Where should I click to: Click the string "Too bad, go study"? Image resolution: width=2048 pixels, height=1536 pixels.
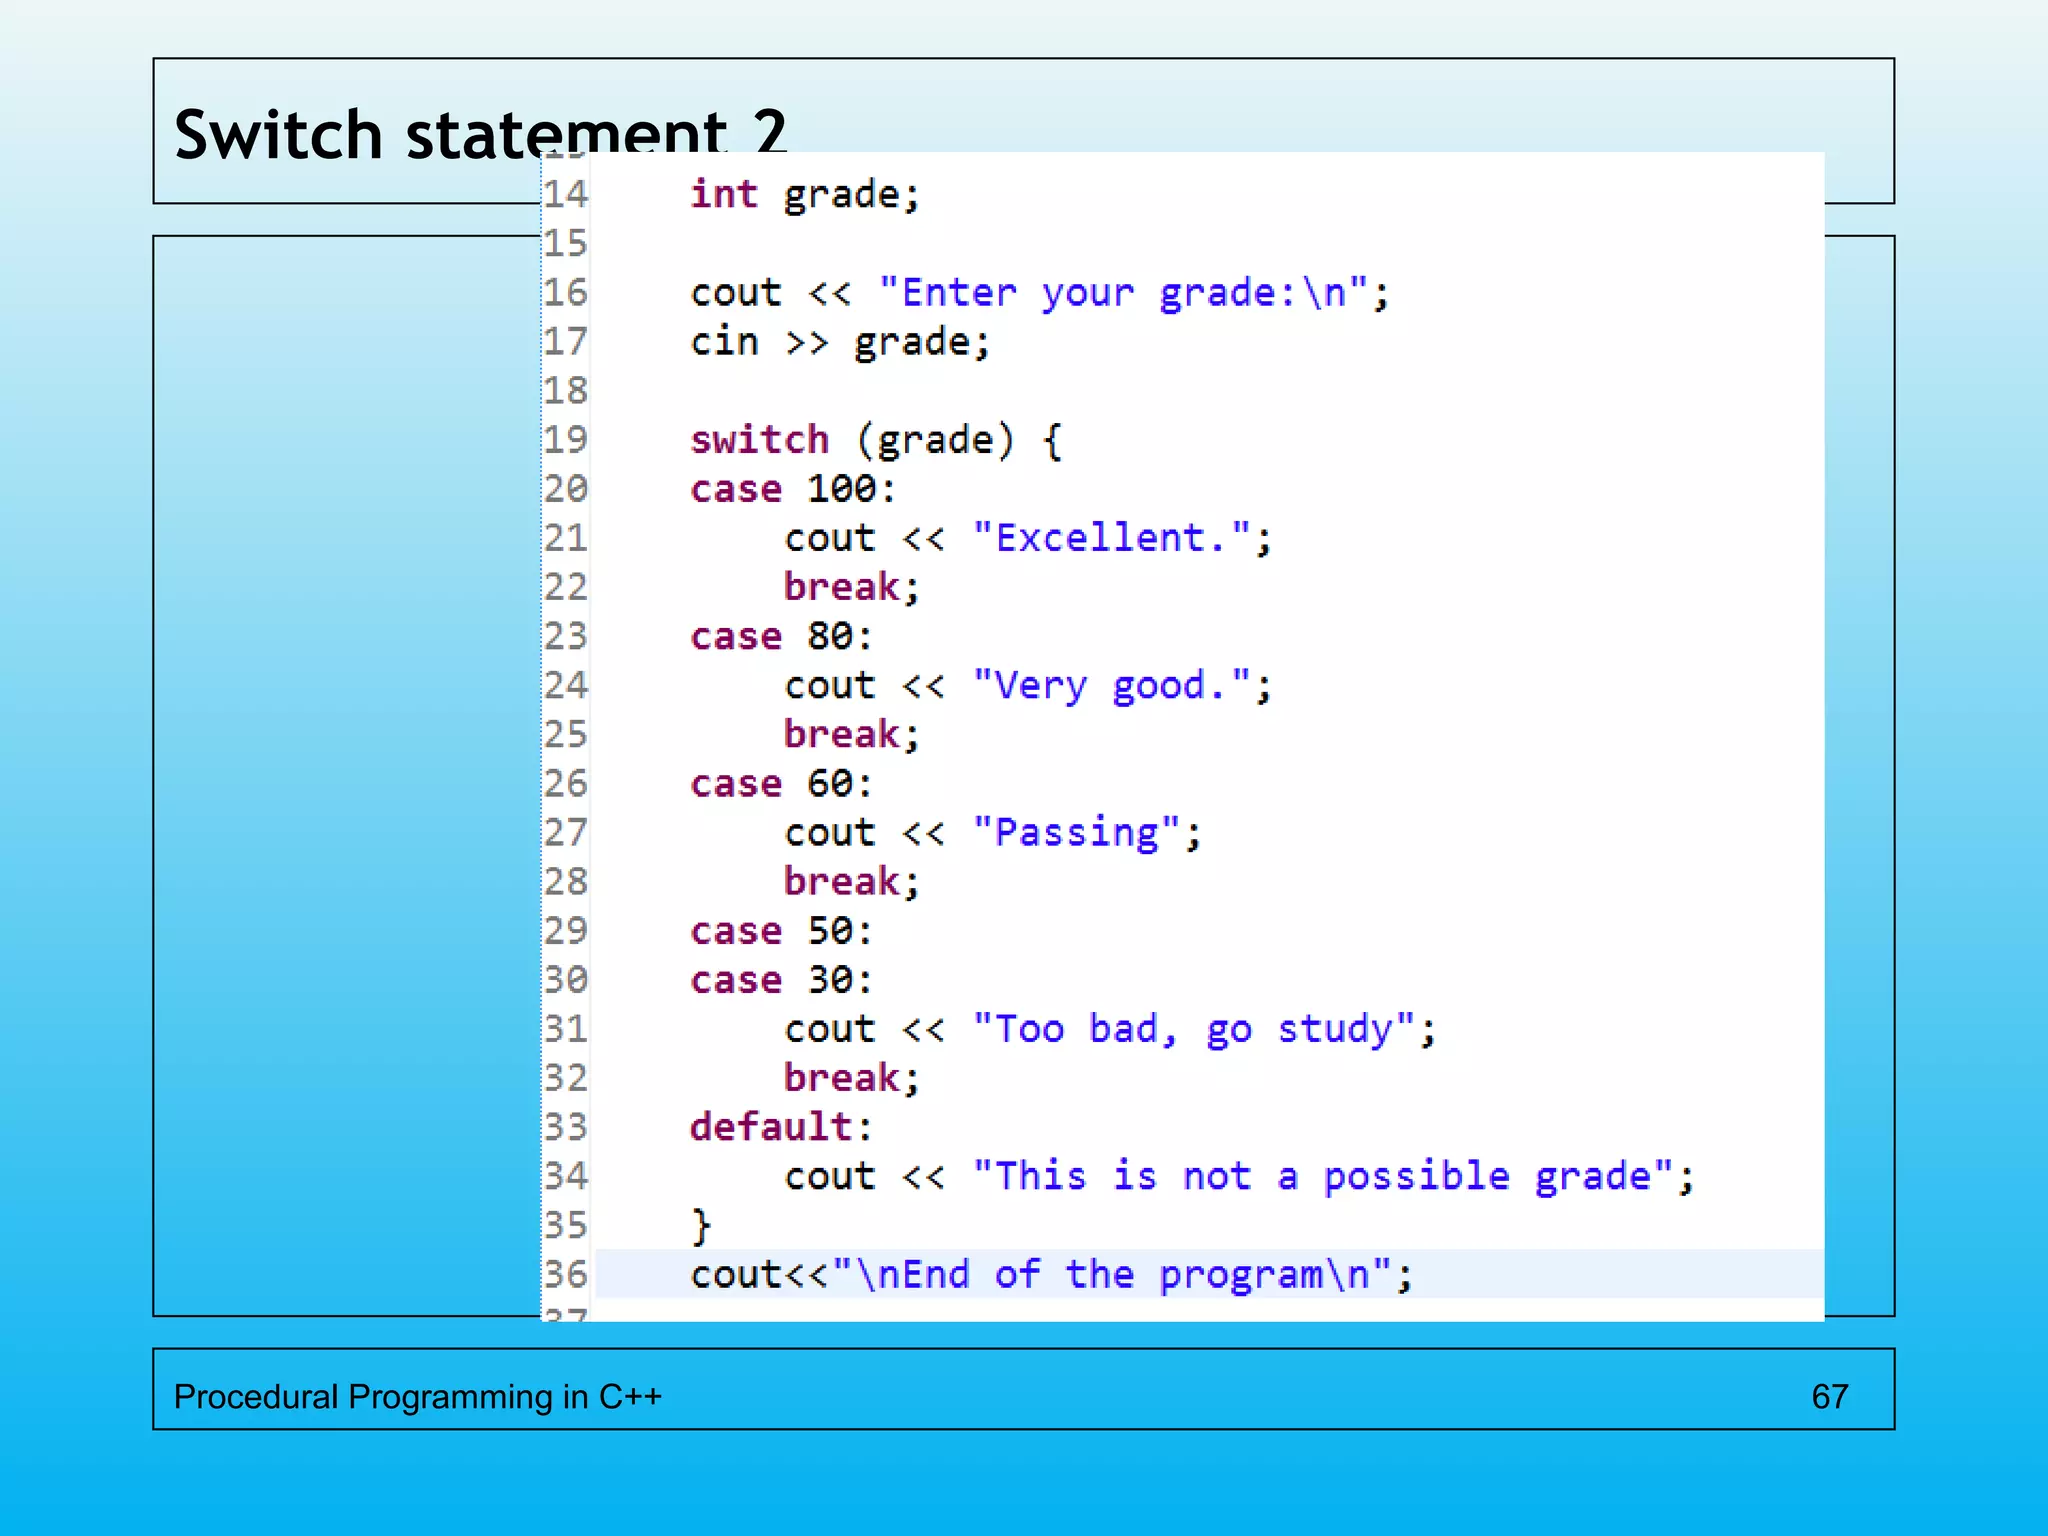tap(1194, 1029)
